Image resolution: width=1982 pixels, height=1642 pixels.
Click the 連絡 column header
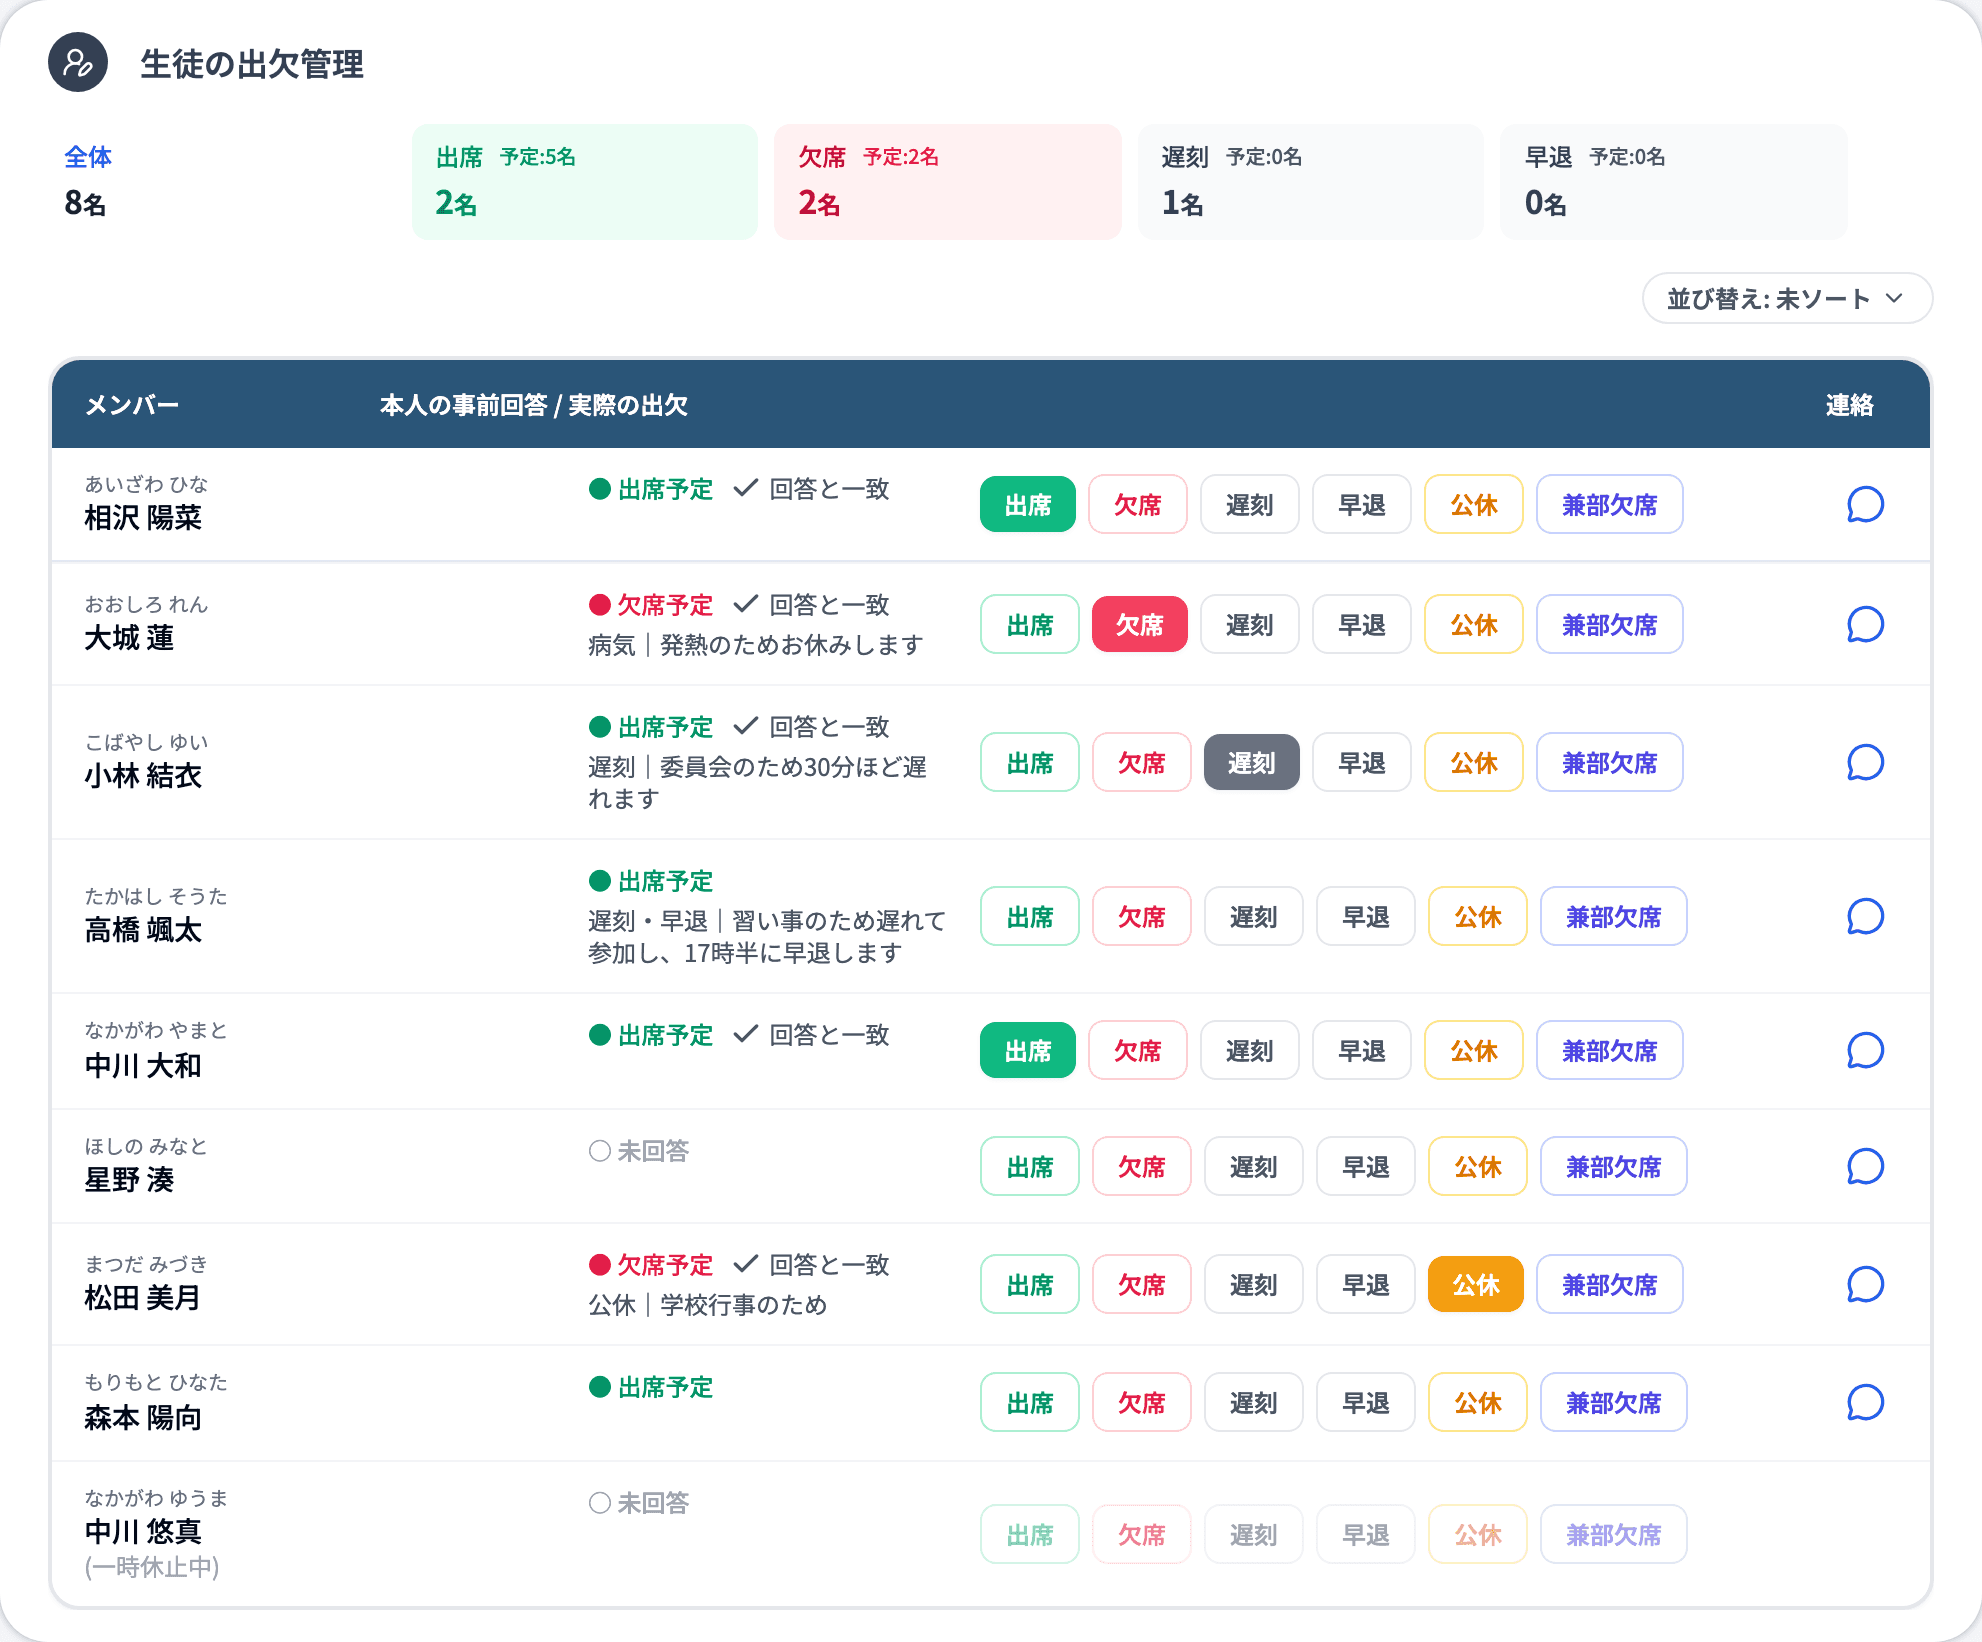tap(1849, 405)
